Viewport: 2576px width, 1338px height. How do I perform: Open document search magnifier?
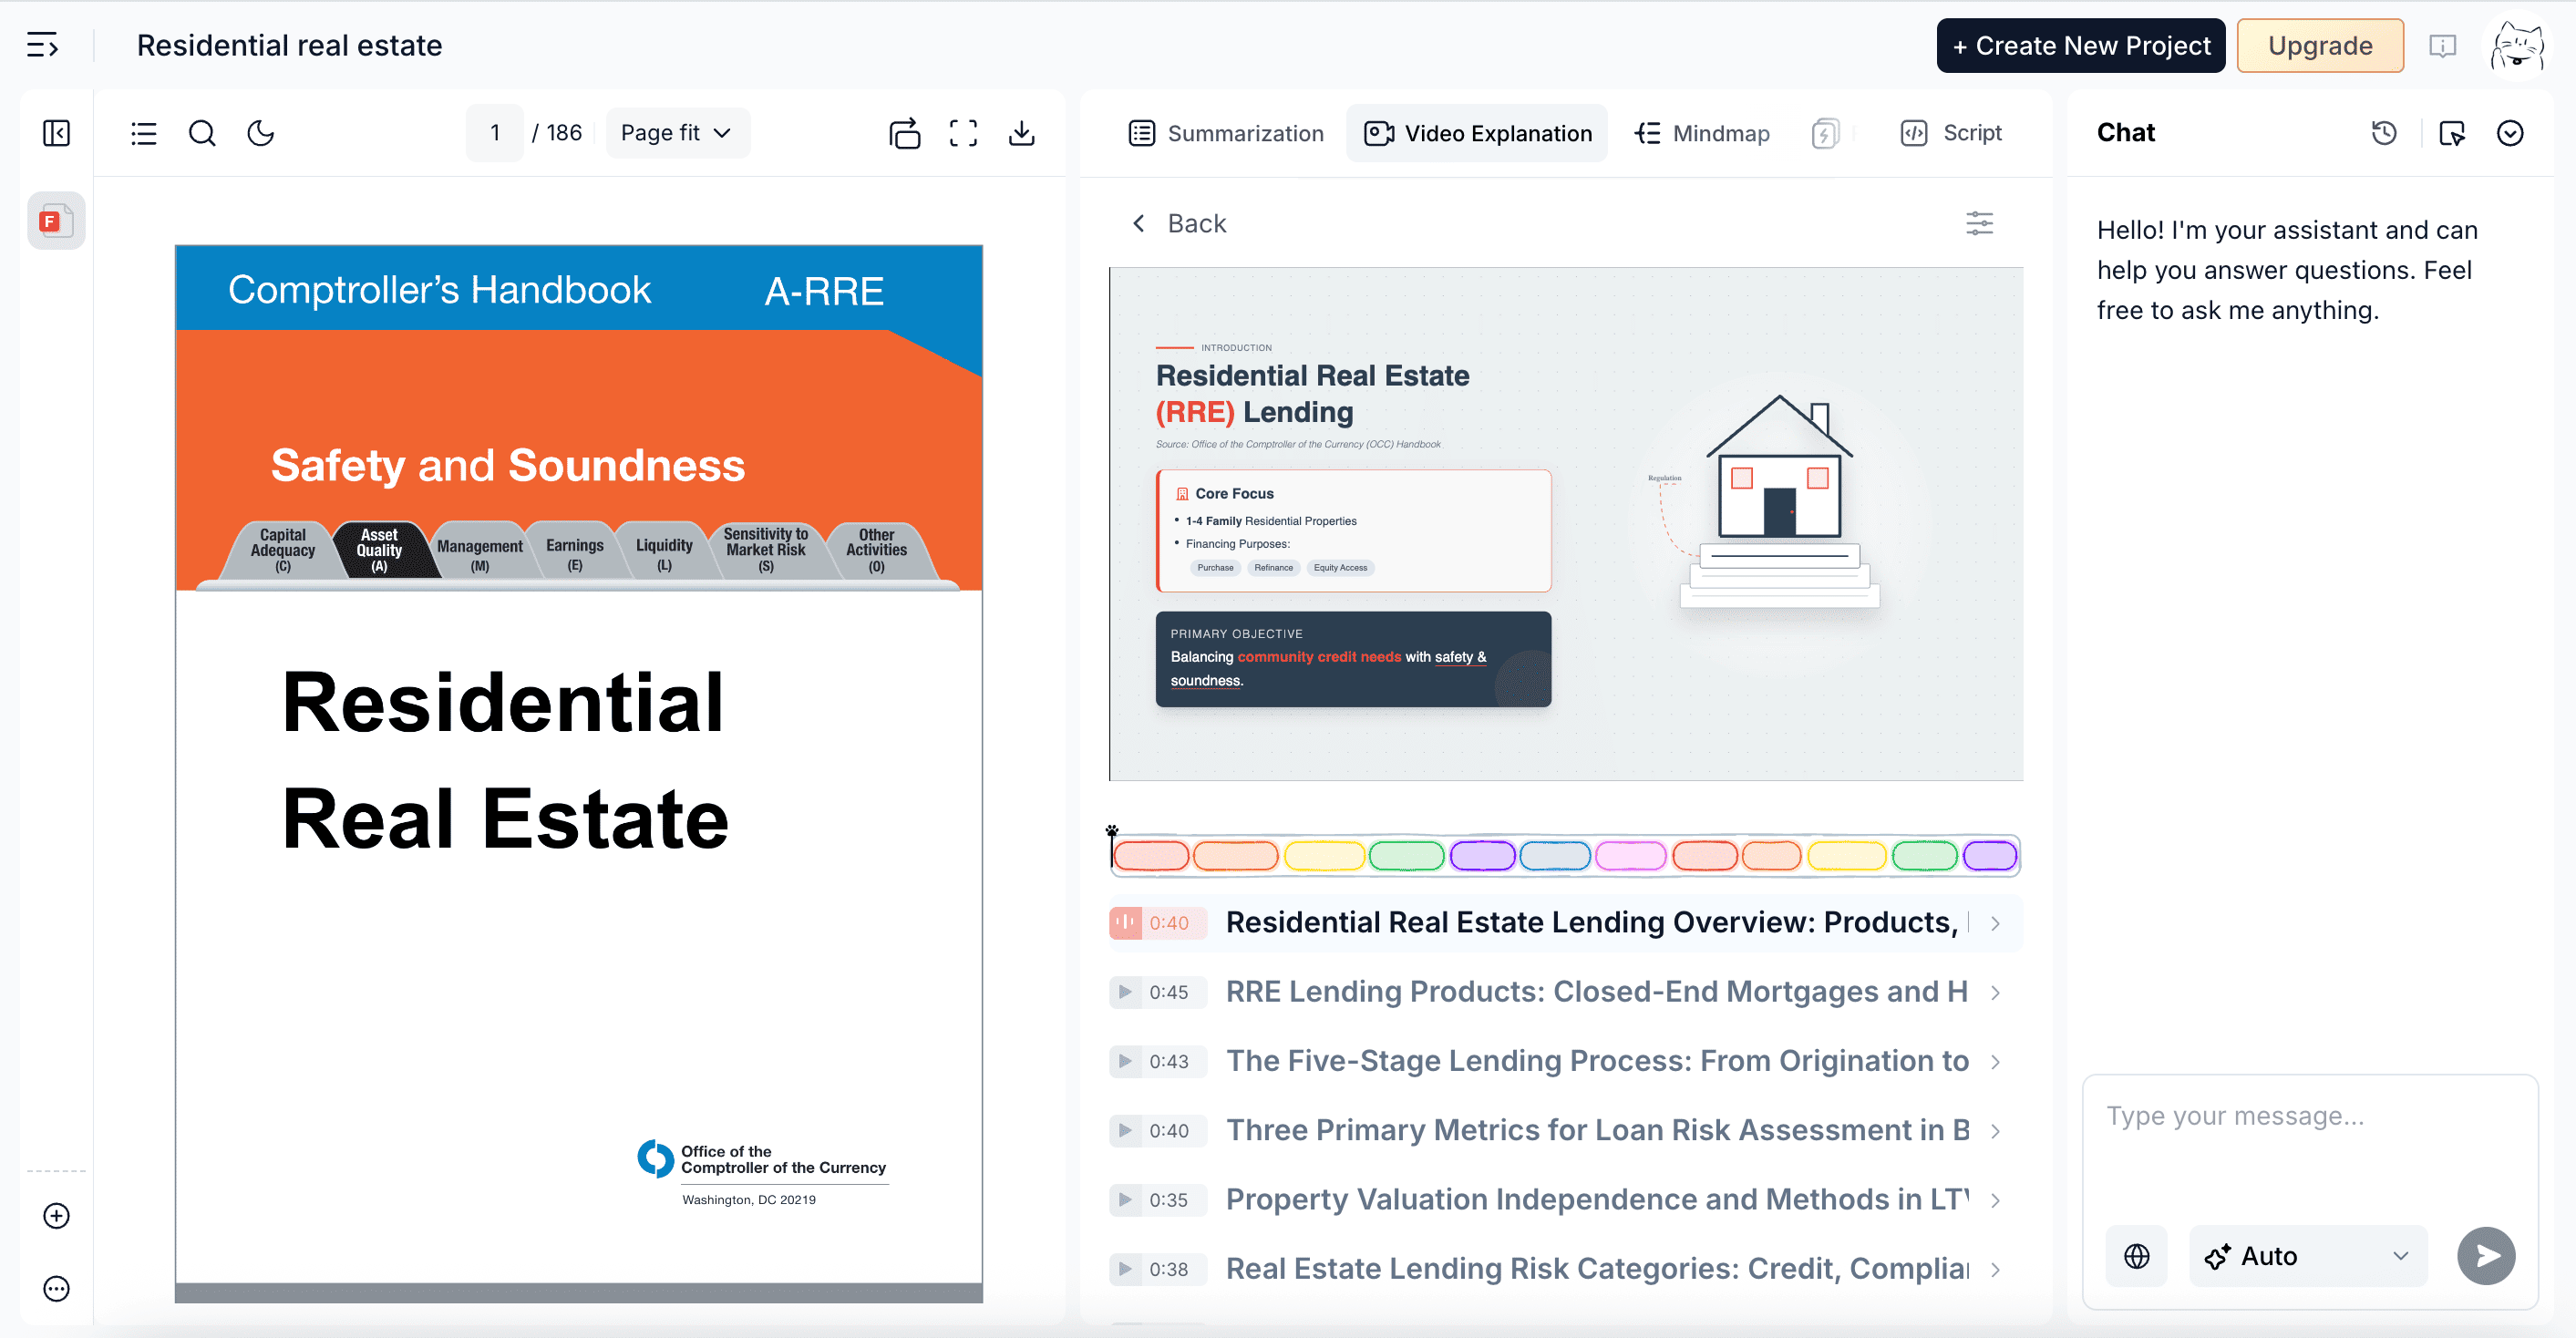202,133
